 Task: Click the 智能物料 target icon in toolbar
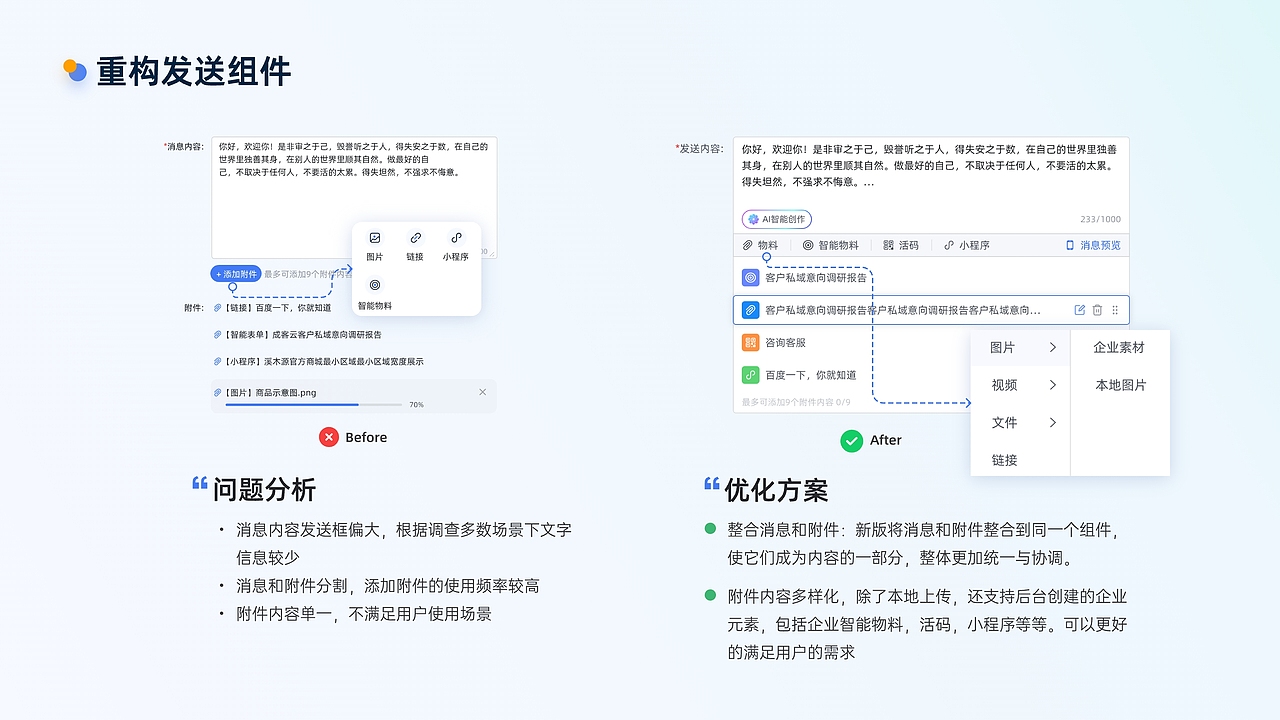[808, 245]
